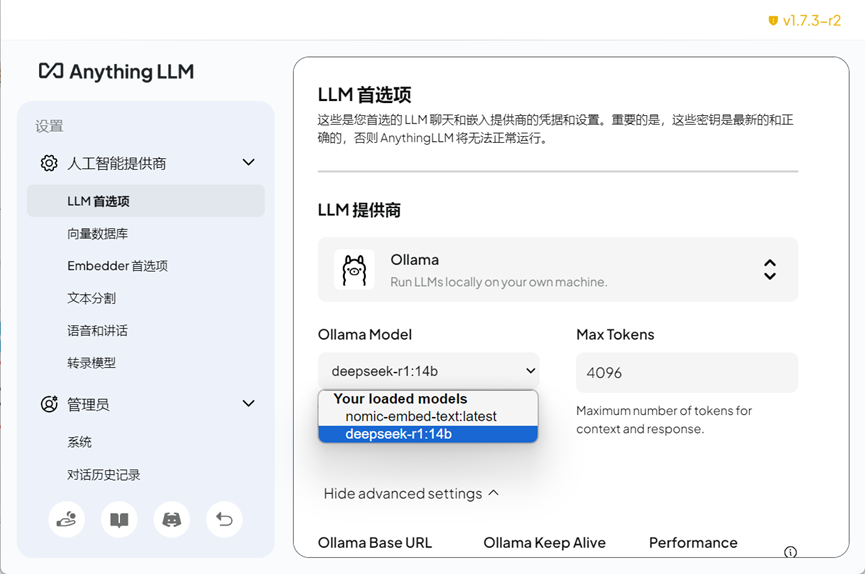Open LLM 首选项 settings page
Image resolution: width=865 pixels, height=574 pixels.
click(x=146, y=201)
